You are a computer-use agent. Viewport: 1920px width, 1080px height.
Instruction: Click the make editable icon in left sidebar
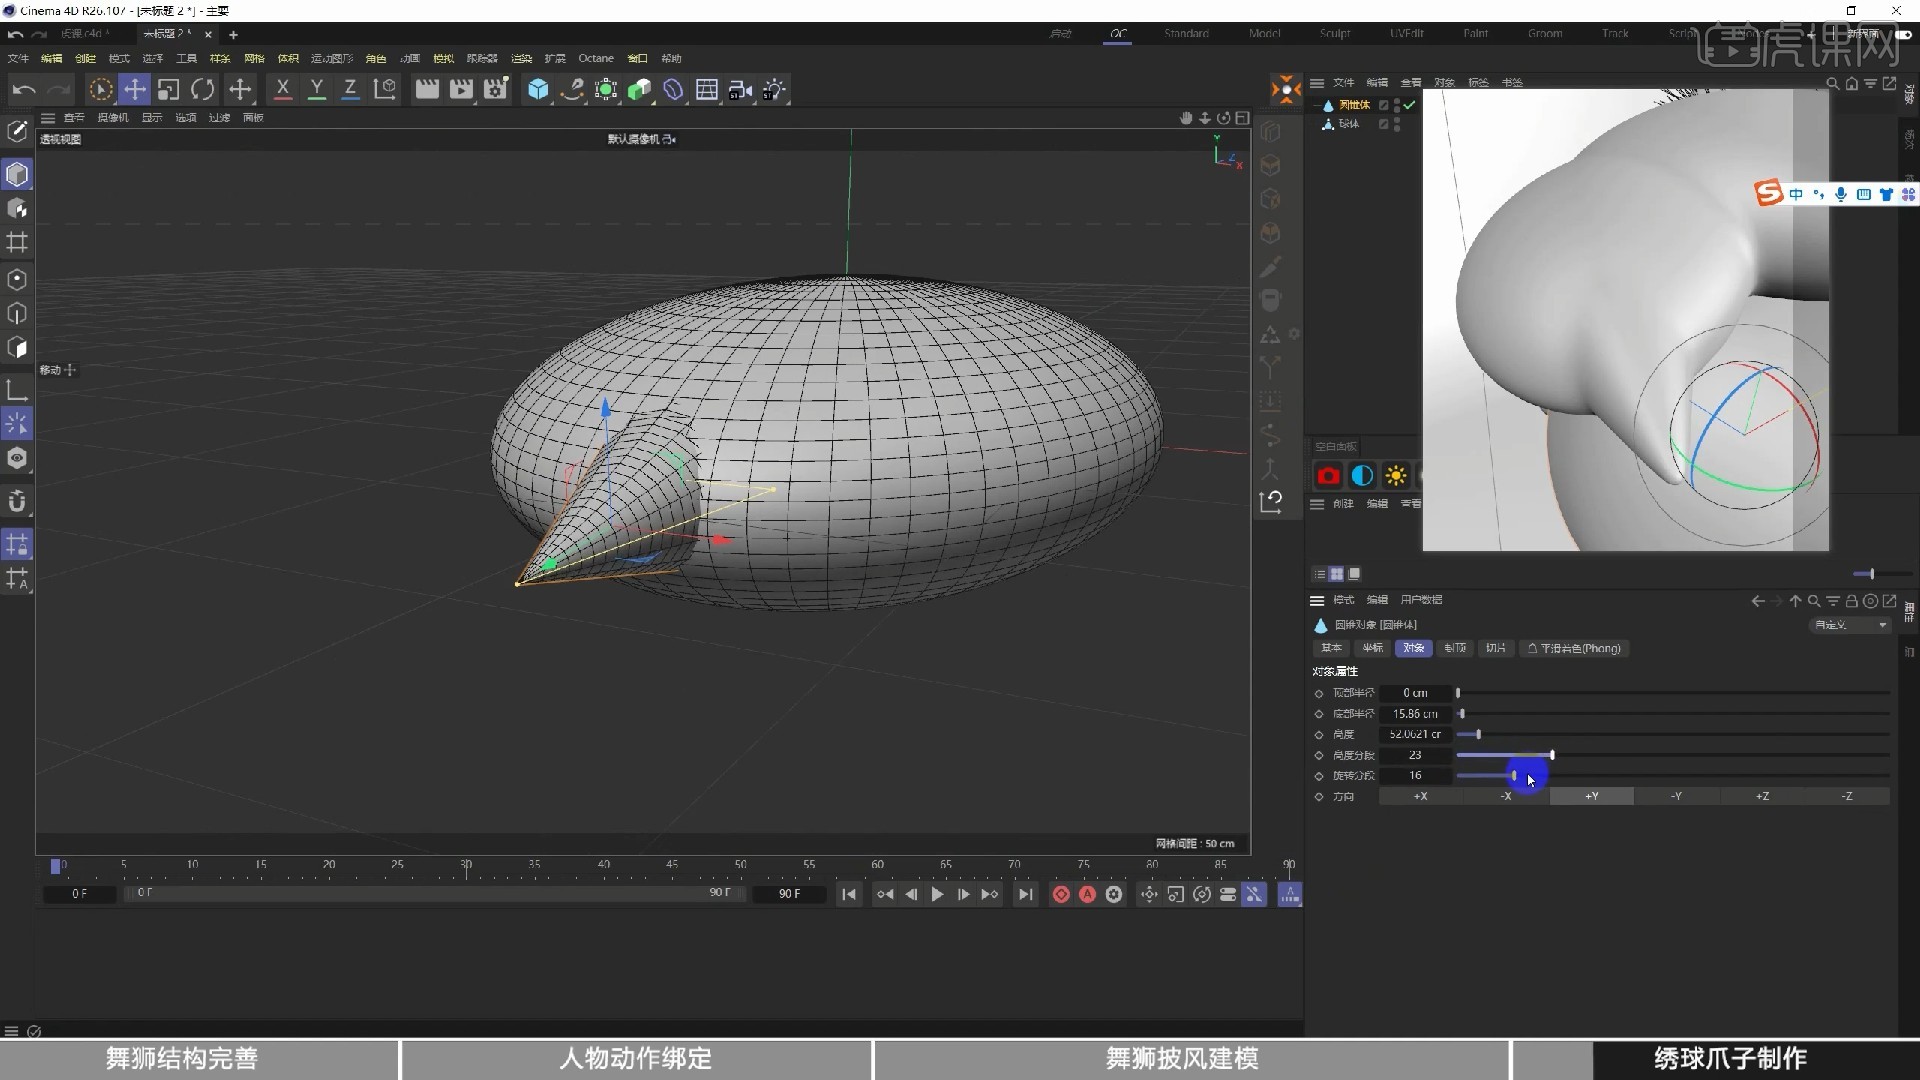[x=17, y=131]
